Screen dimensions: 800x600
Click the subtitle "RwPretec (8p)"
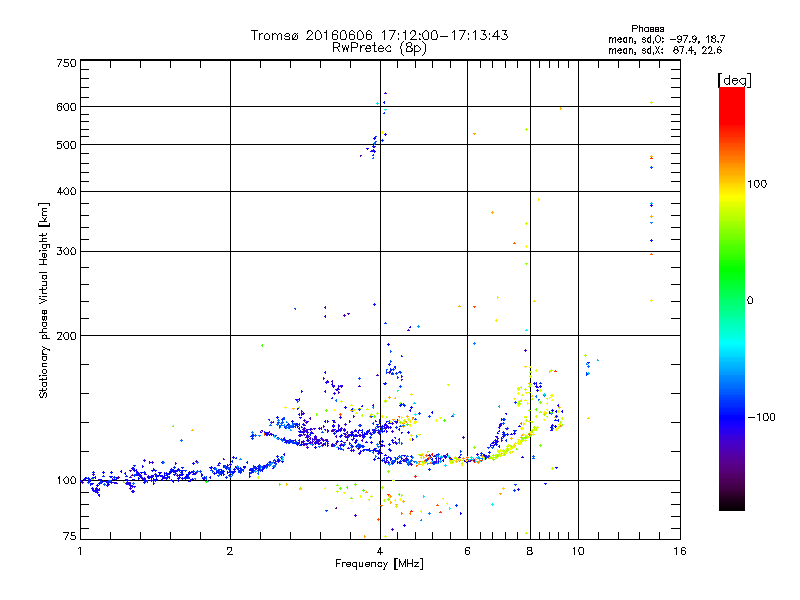379,48
